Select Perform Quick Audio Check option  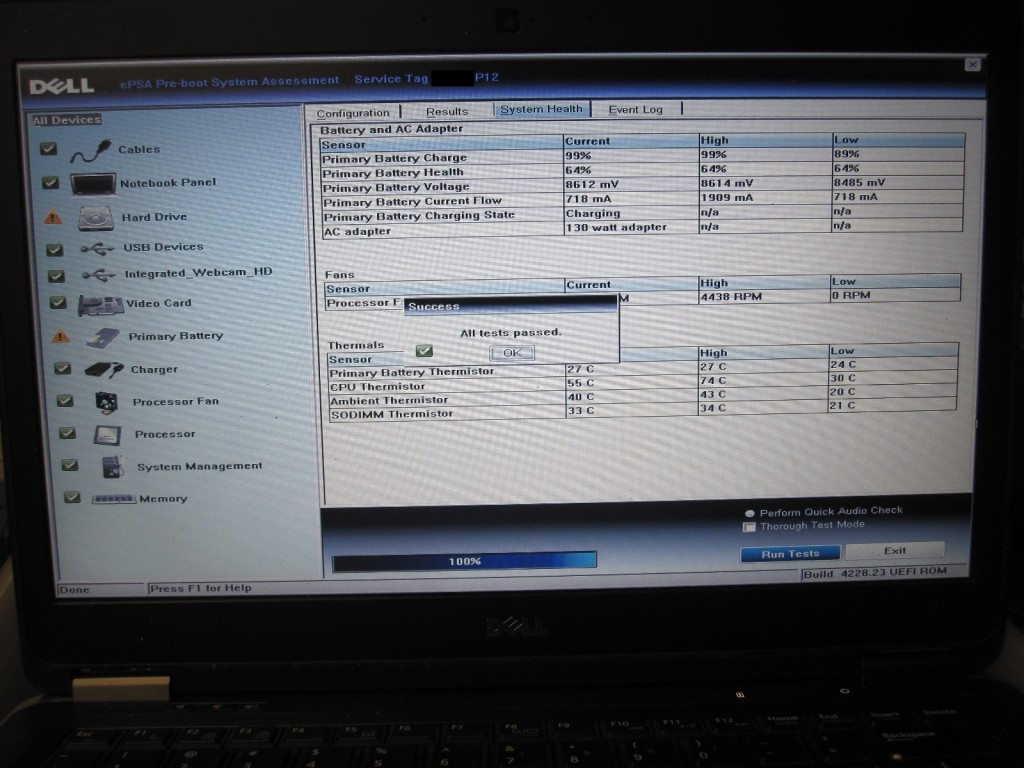pyautogui.click(x=750, y=513)
